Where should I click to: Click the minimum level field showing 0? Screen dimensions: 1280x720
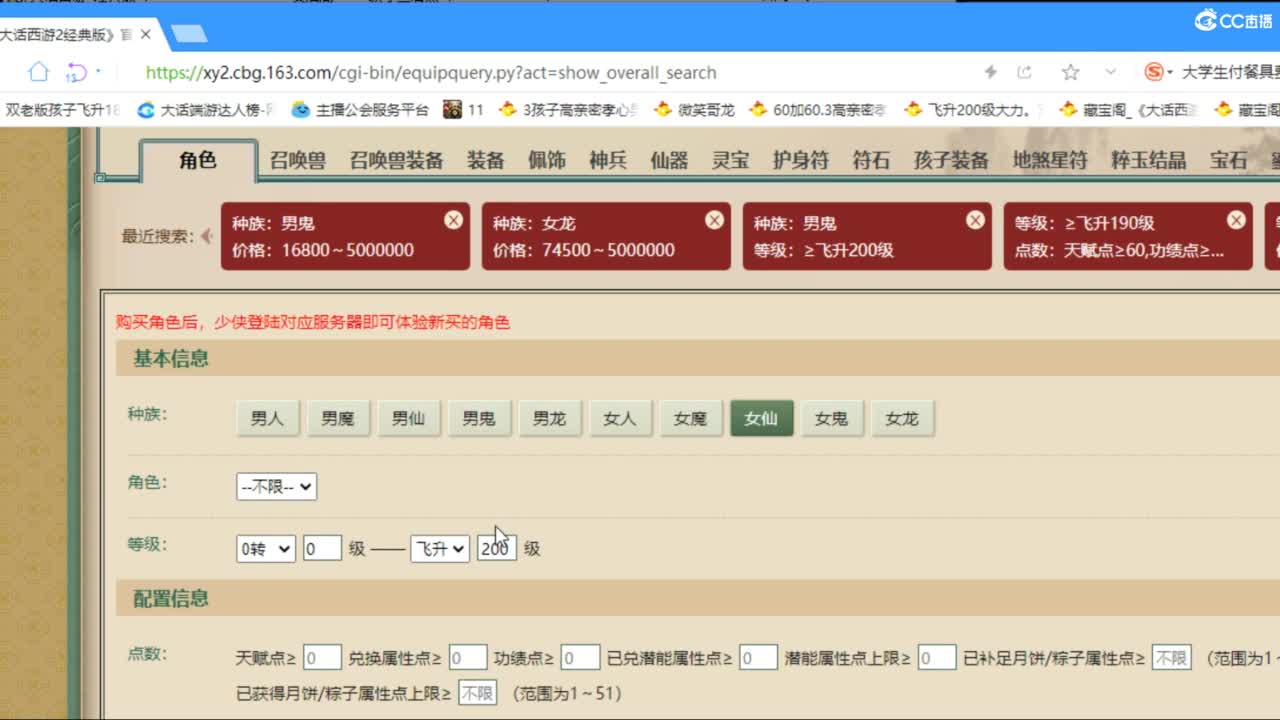[322, 548]
